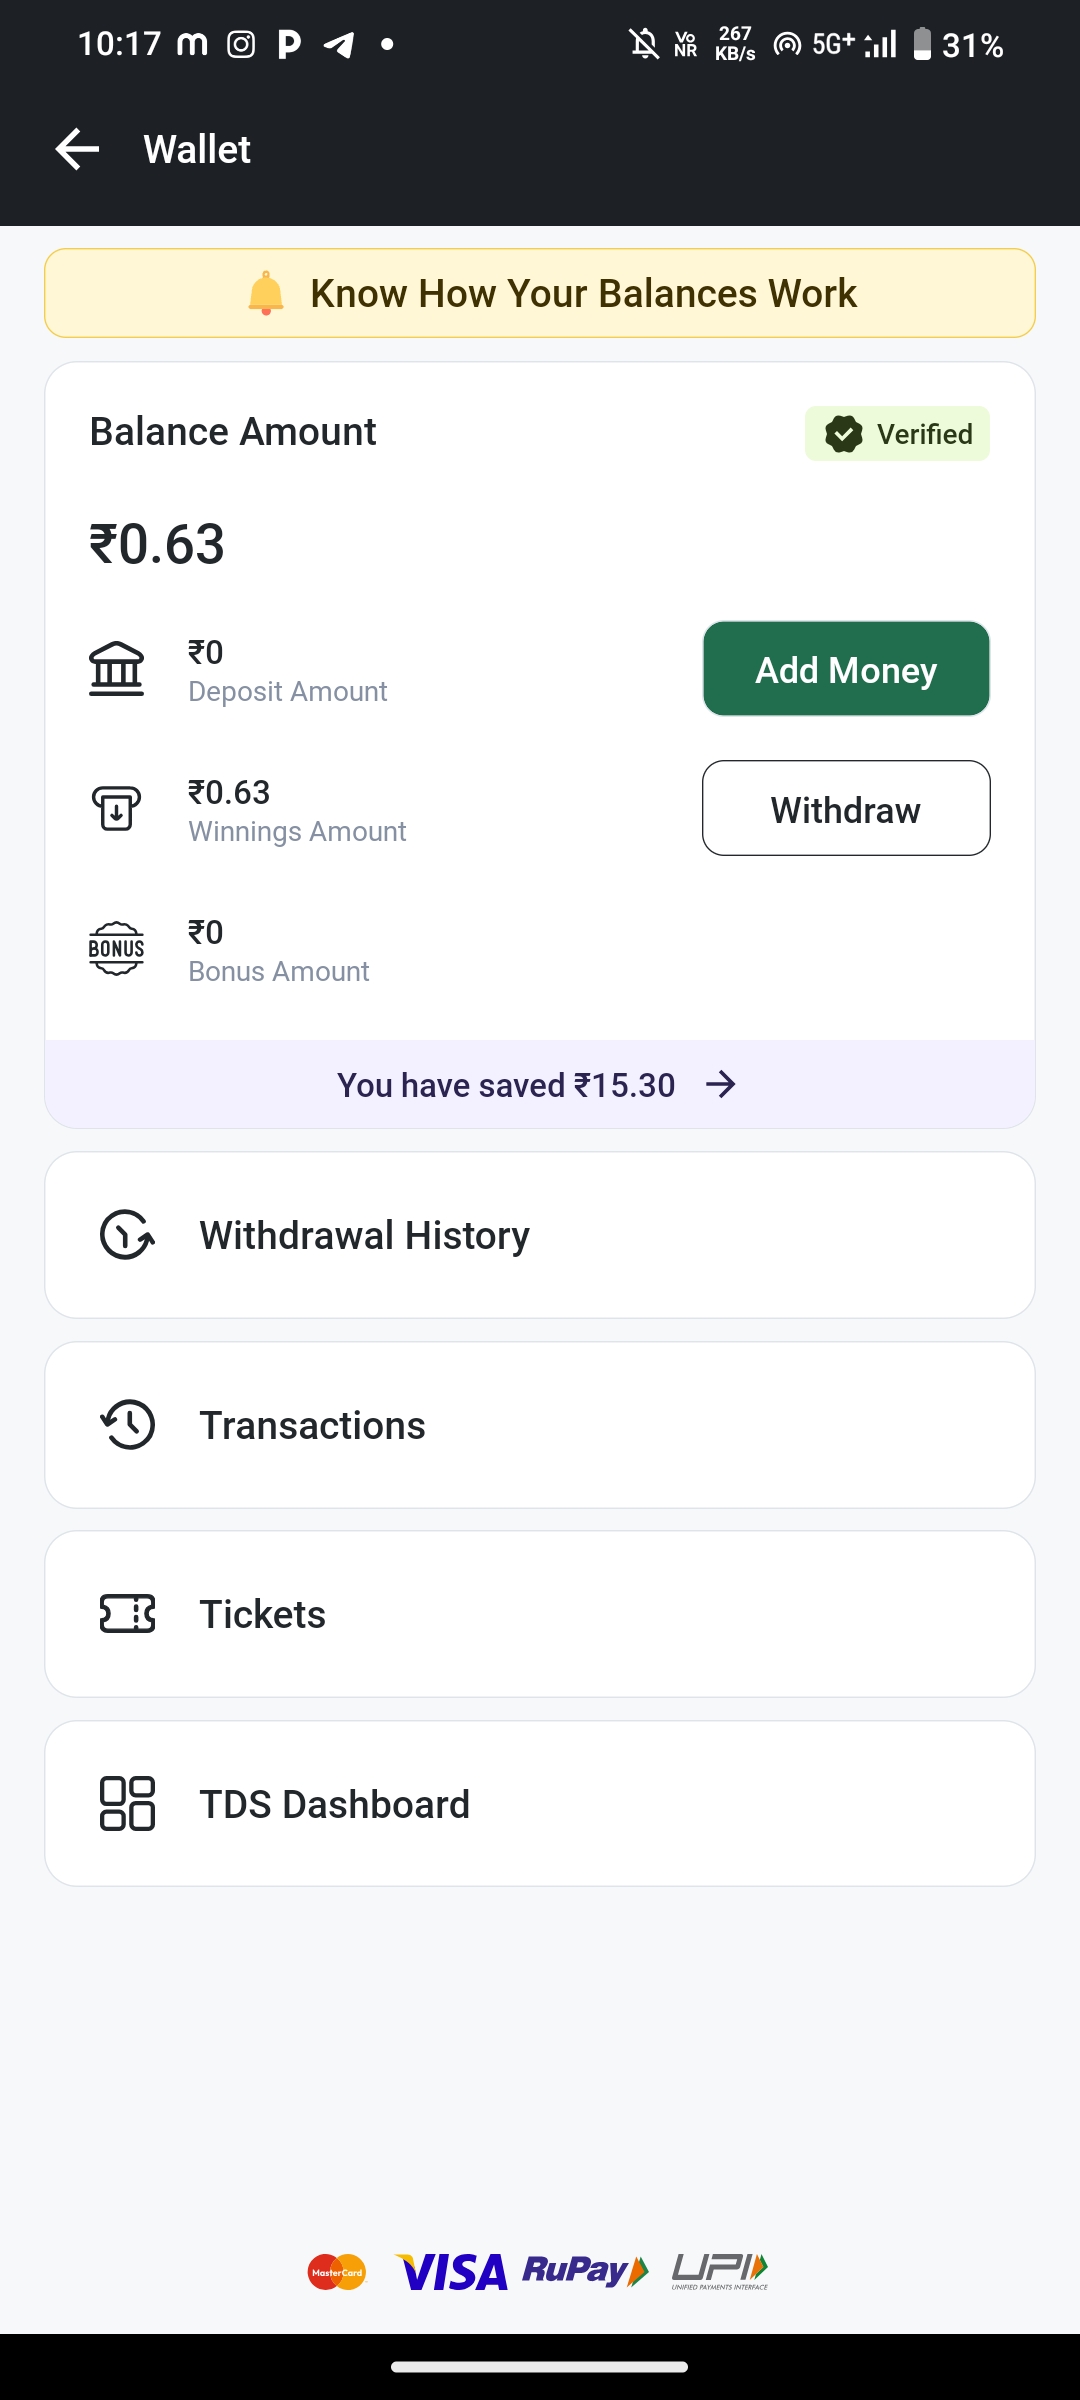1080x2400 pixels.
Task: Tap the Withdrawal History clock icon
Action: coord(127,1235)
